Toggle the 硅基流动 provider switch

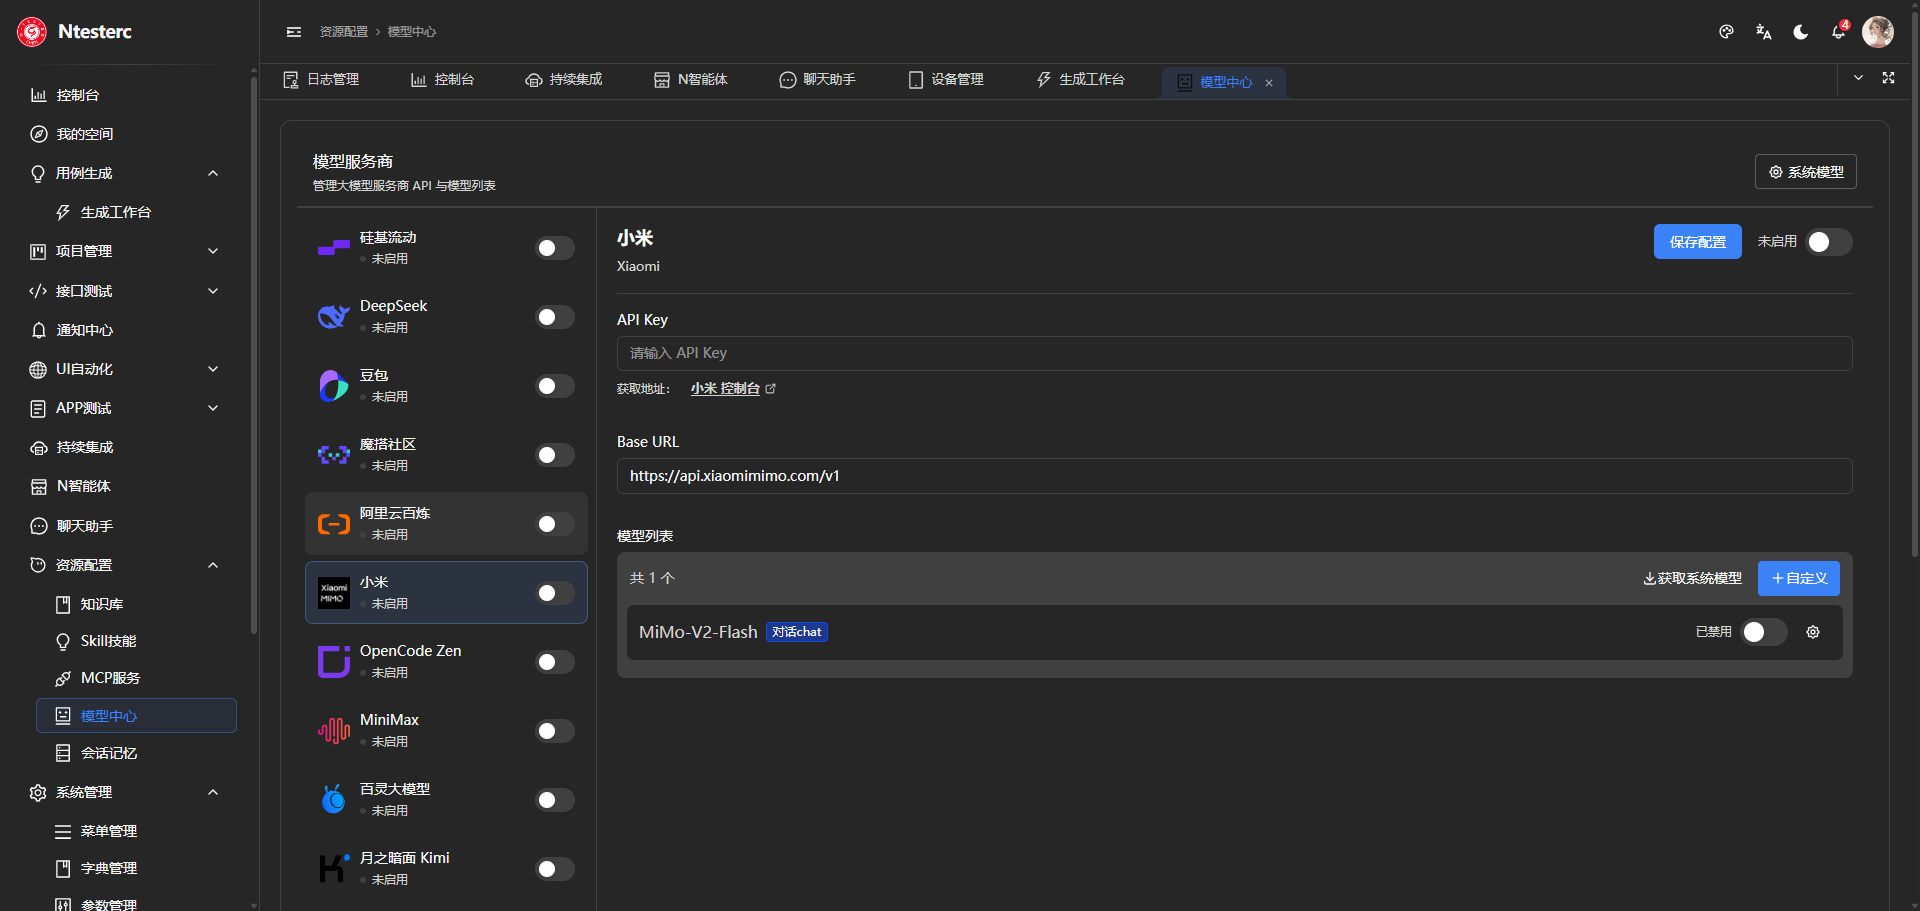click(555, 248)
